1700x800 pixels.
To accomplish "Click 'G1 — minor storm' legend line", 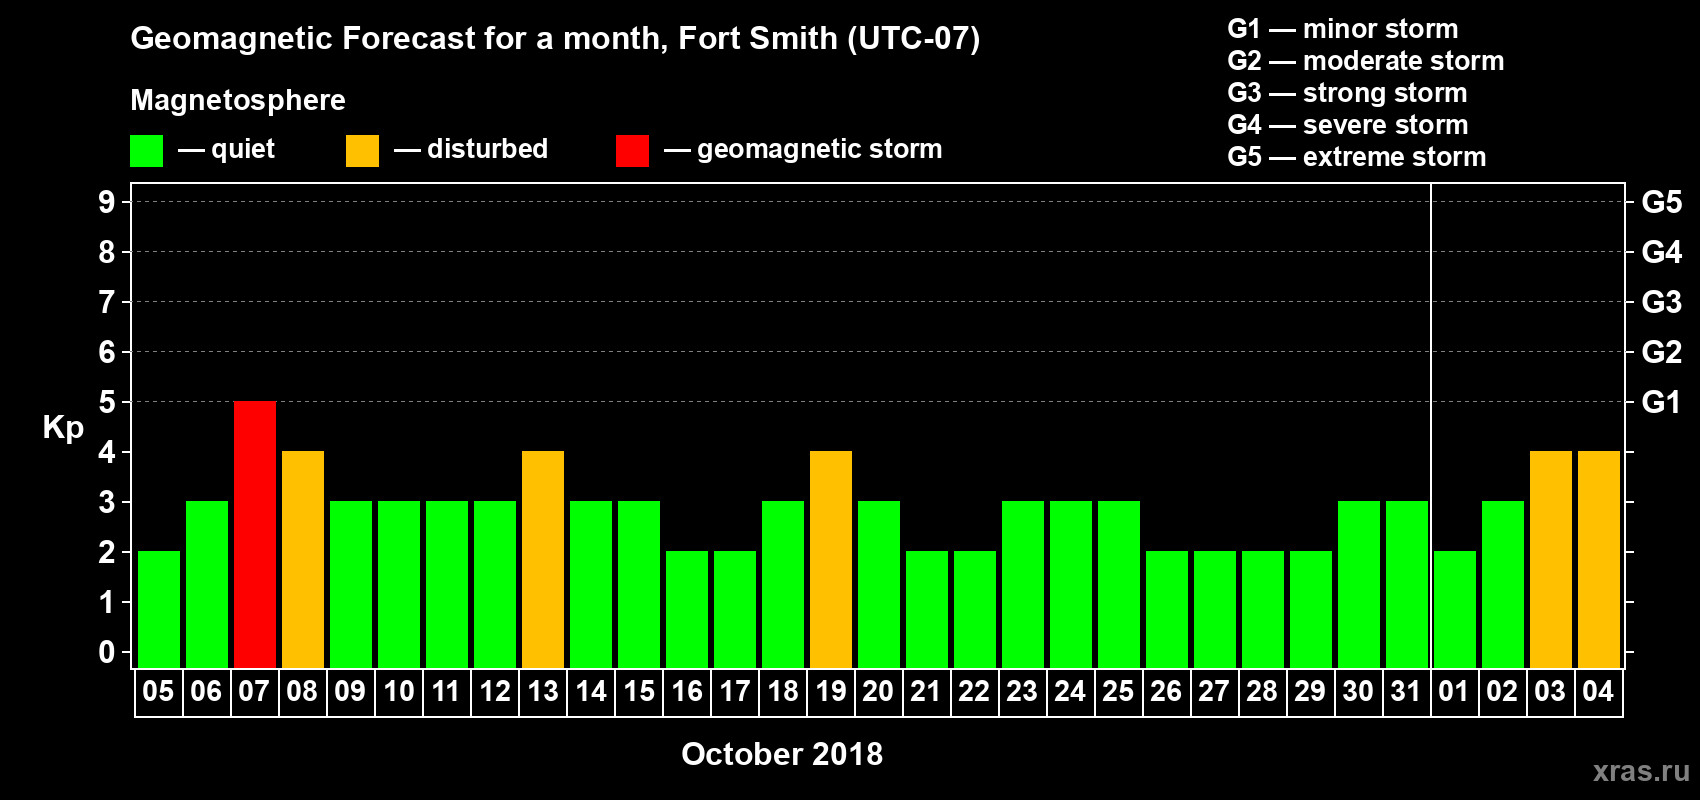I will point(1343,29).
